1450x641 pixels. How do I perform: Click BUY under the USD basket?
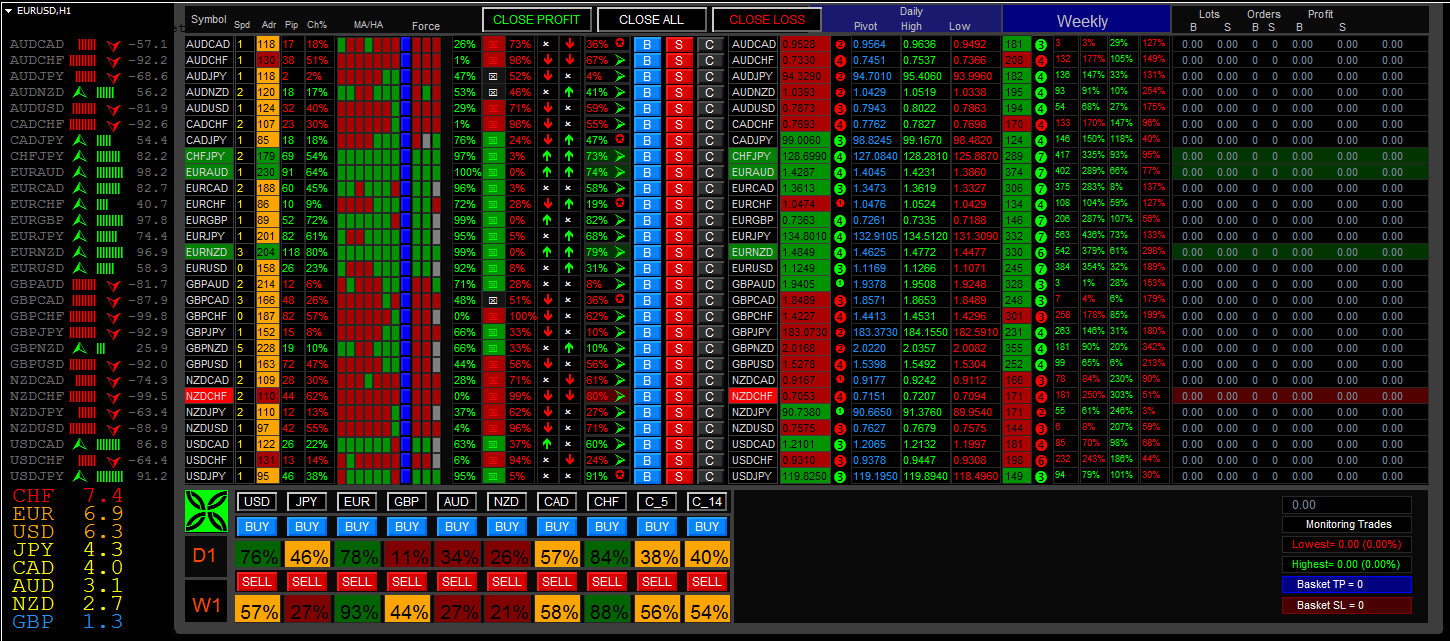click(257, 527)
